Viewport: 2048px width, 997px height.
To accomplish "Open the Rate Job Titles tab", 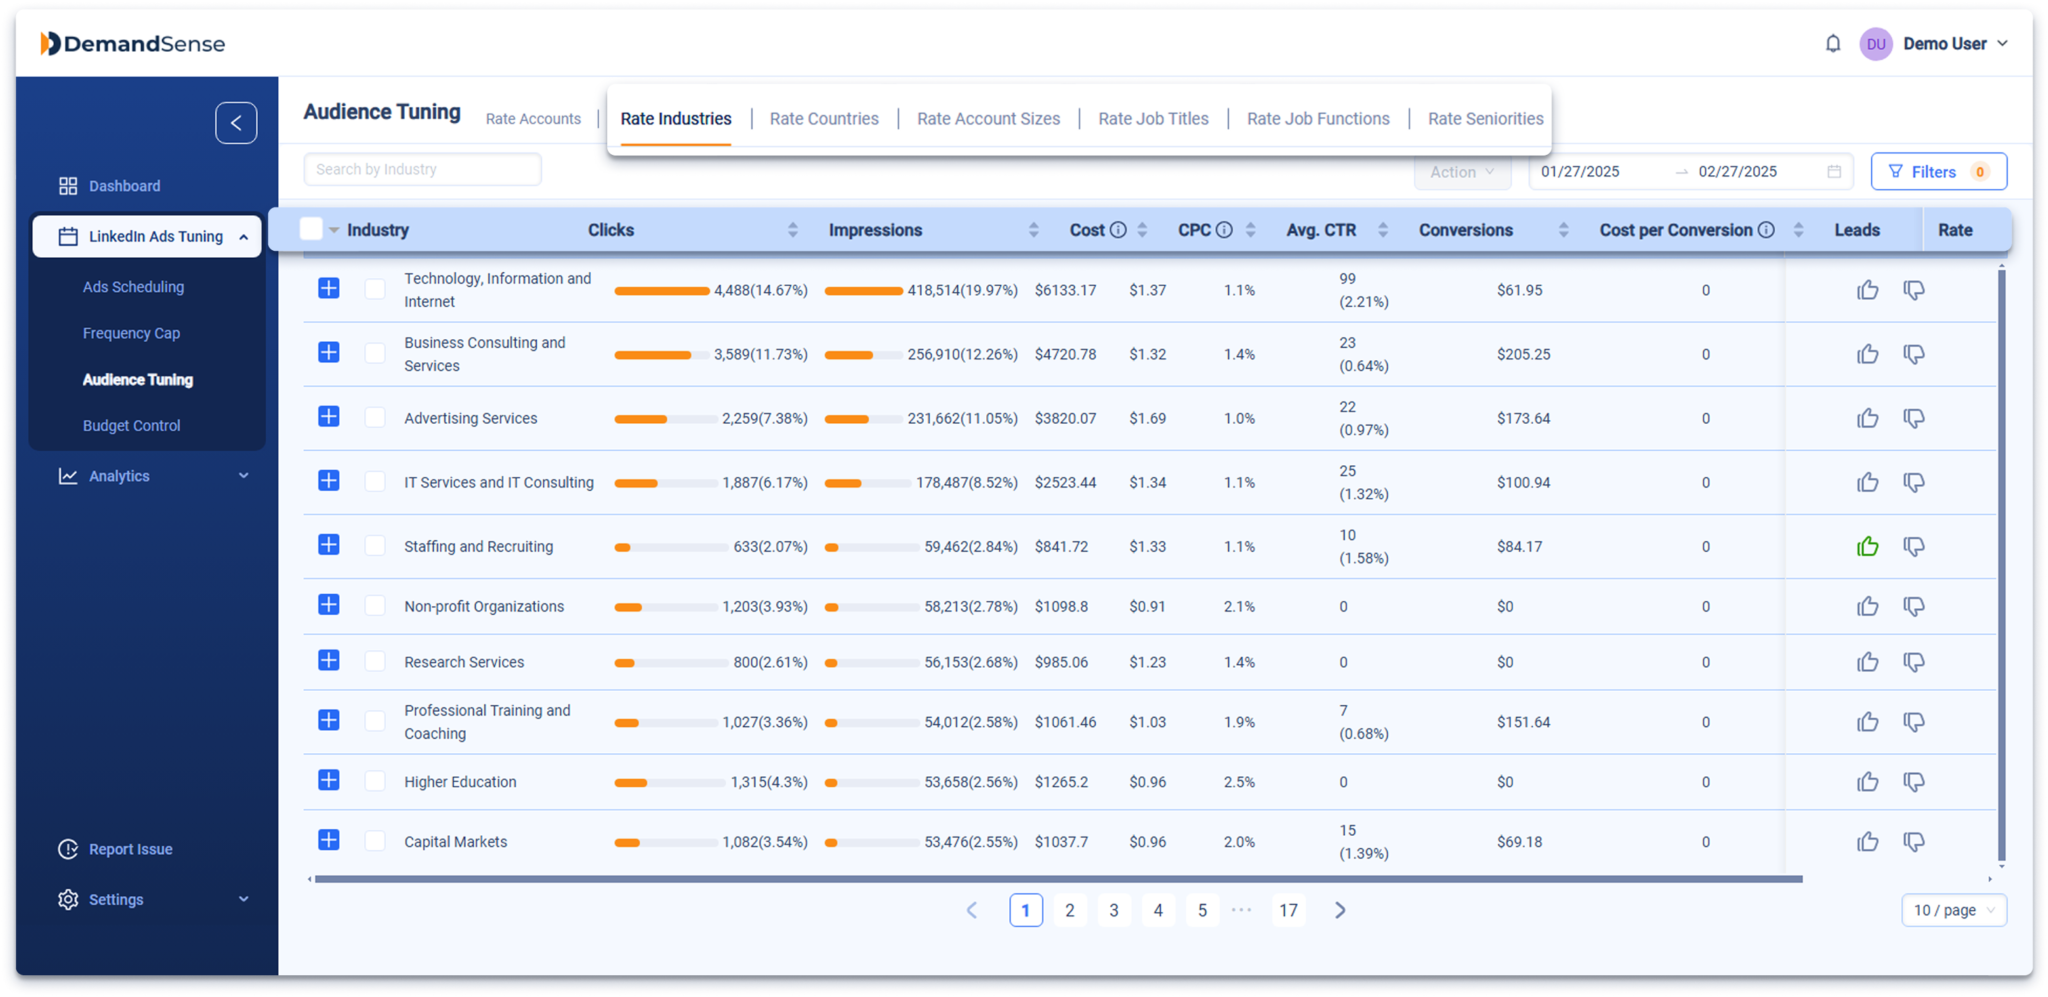I will click(x=1153, y=118).
